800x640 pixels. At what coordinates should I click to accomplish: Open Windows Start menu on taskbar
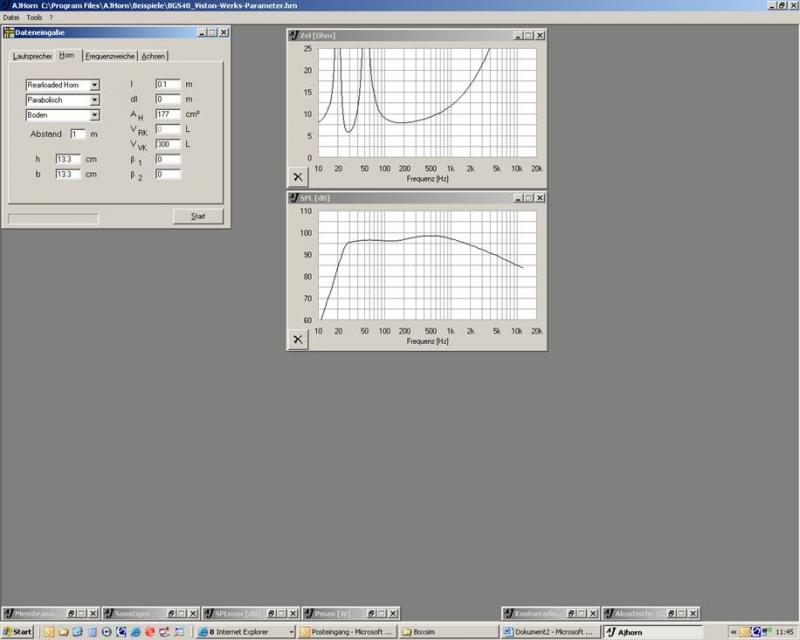tap(18, 632)
